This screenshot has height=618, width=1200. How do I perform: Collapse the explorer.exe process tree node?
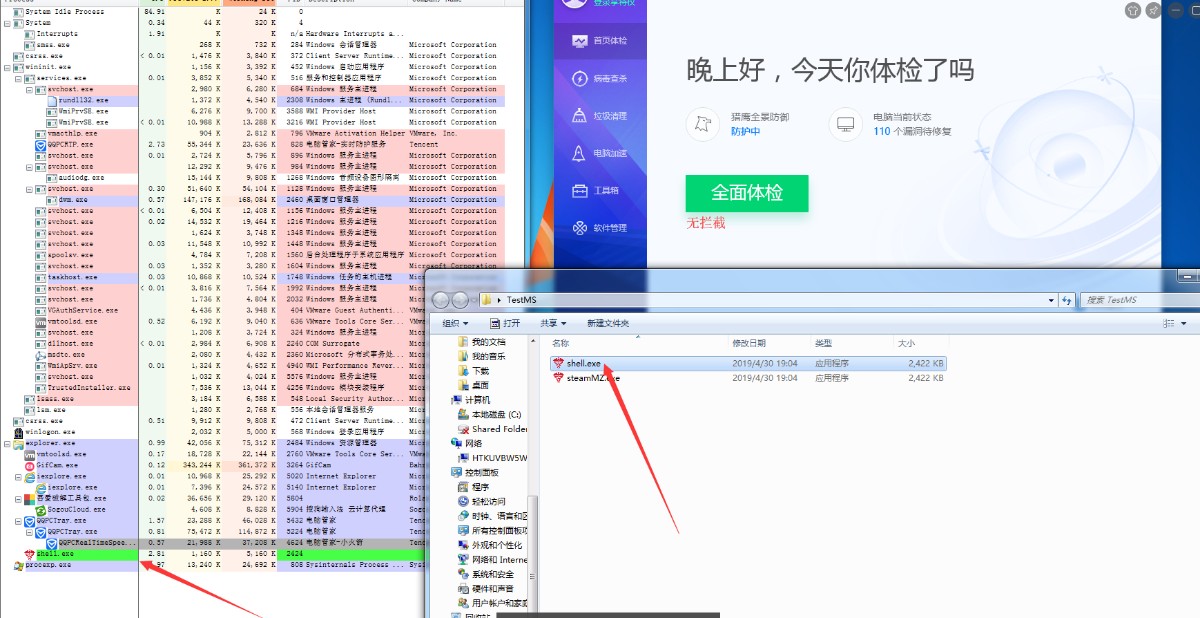click(7, 442)
